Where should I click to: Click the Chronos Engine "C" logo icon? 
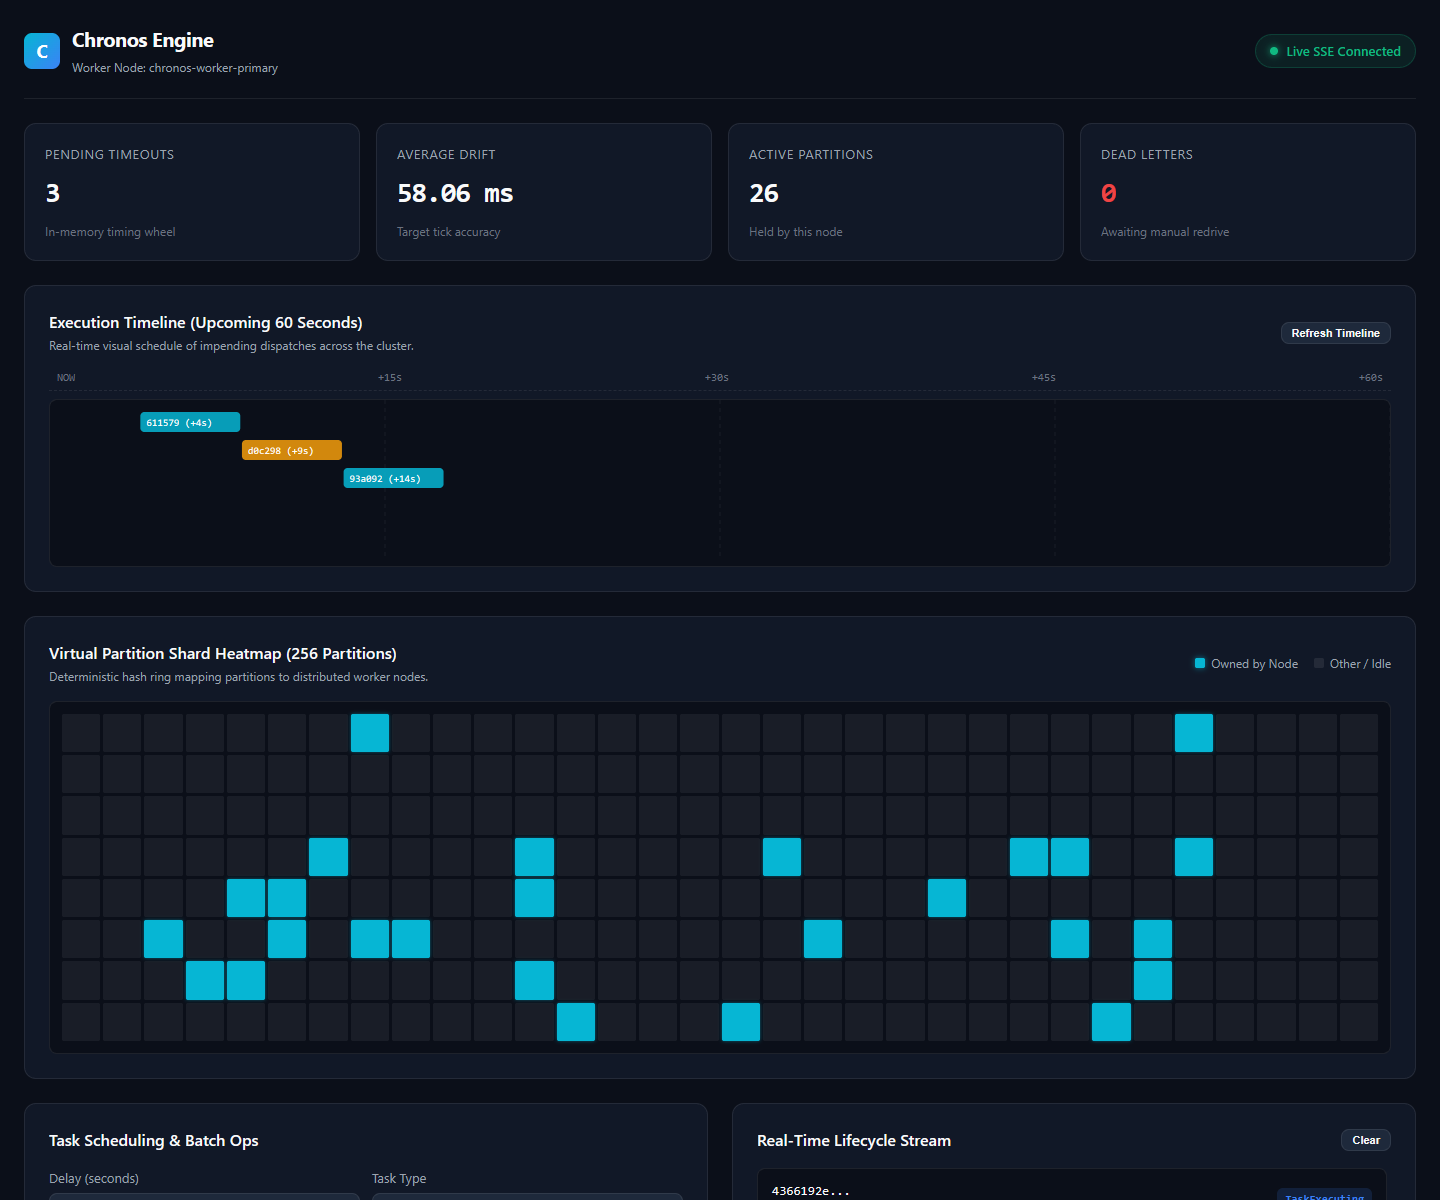point(42,51)
